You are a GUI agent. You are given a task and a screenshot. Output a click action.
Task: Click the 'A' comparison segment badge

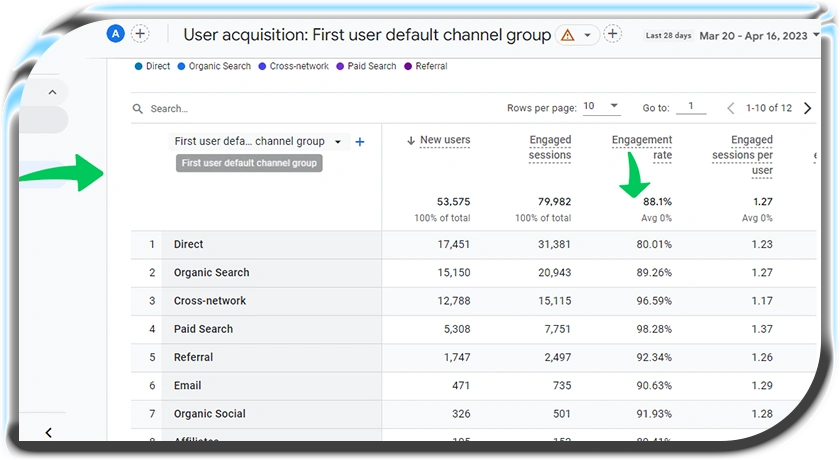[x=116, y=34]
